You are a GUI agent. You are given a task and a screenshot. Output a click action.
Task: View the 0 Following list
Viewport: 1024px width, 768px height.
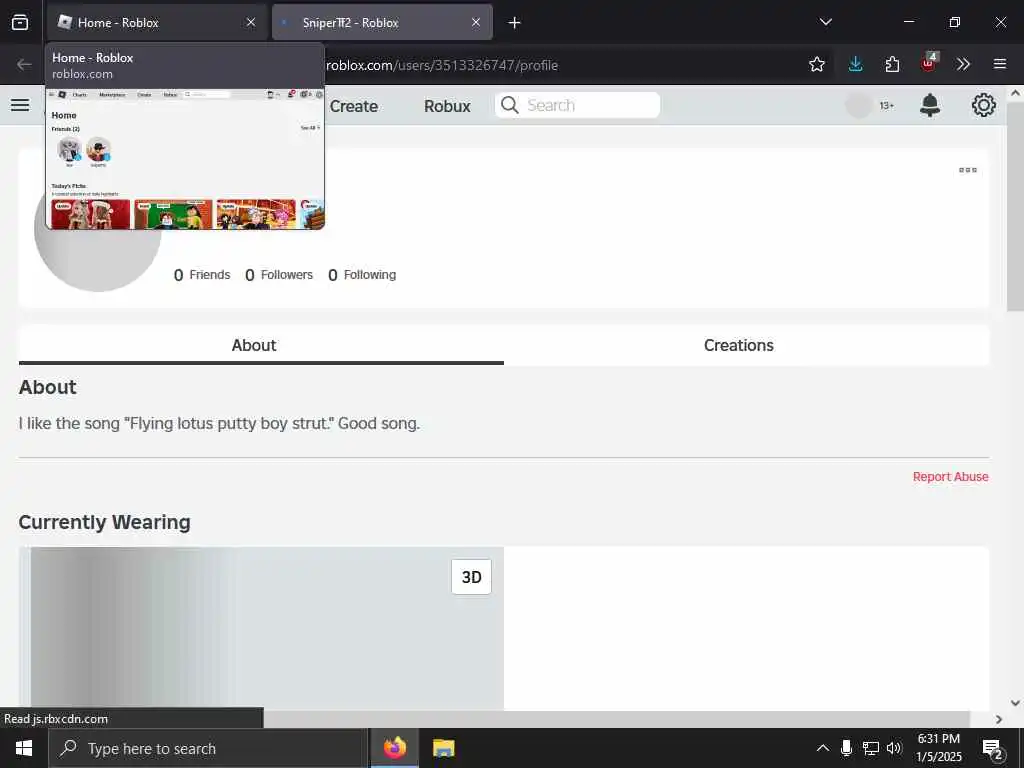point(362,275)
